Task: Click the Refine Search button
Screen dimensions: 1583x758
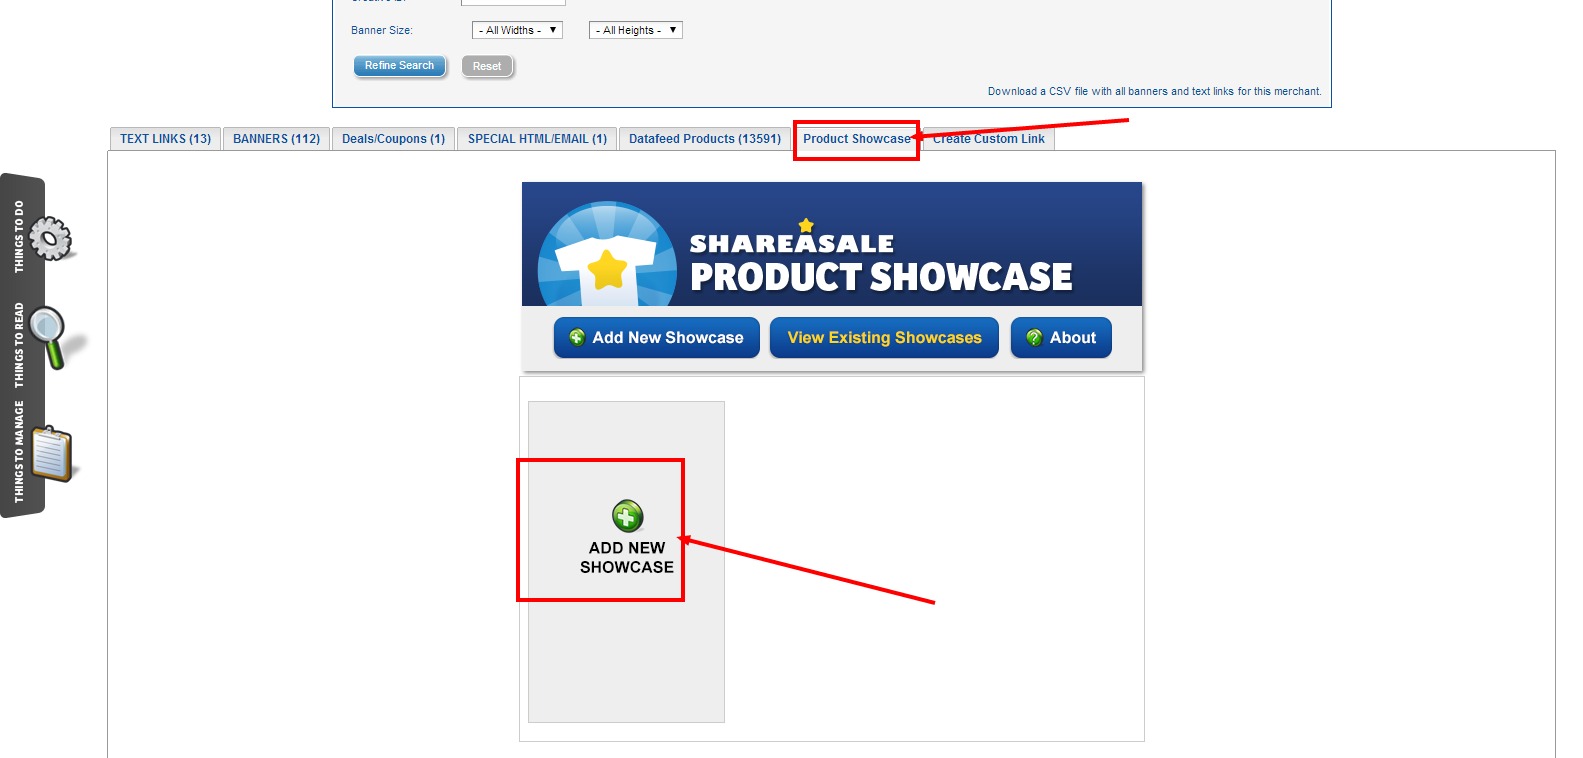Action: point(399,66)
